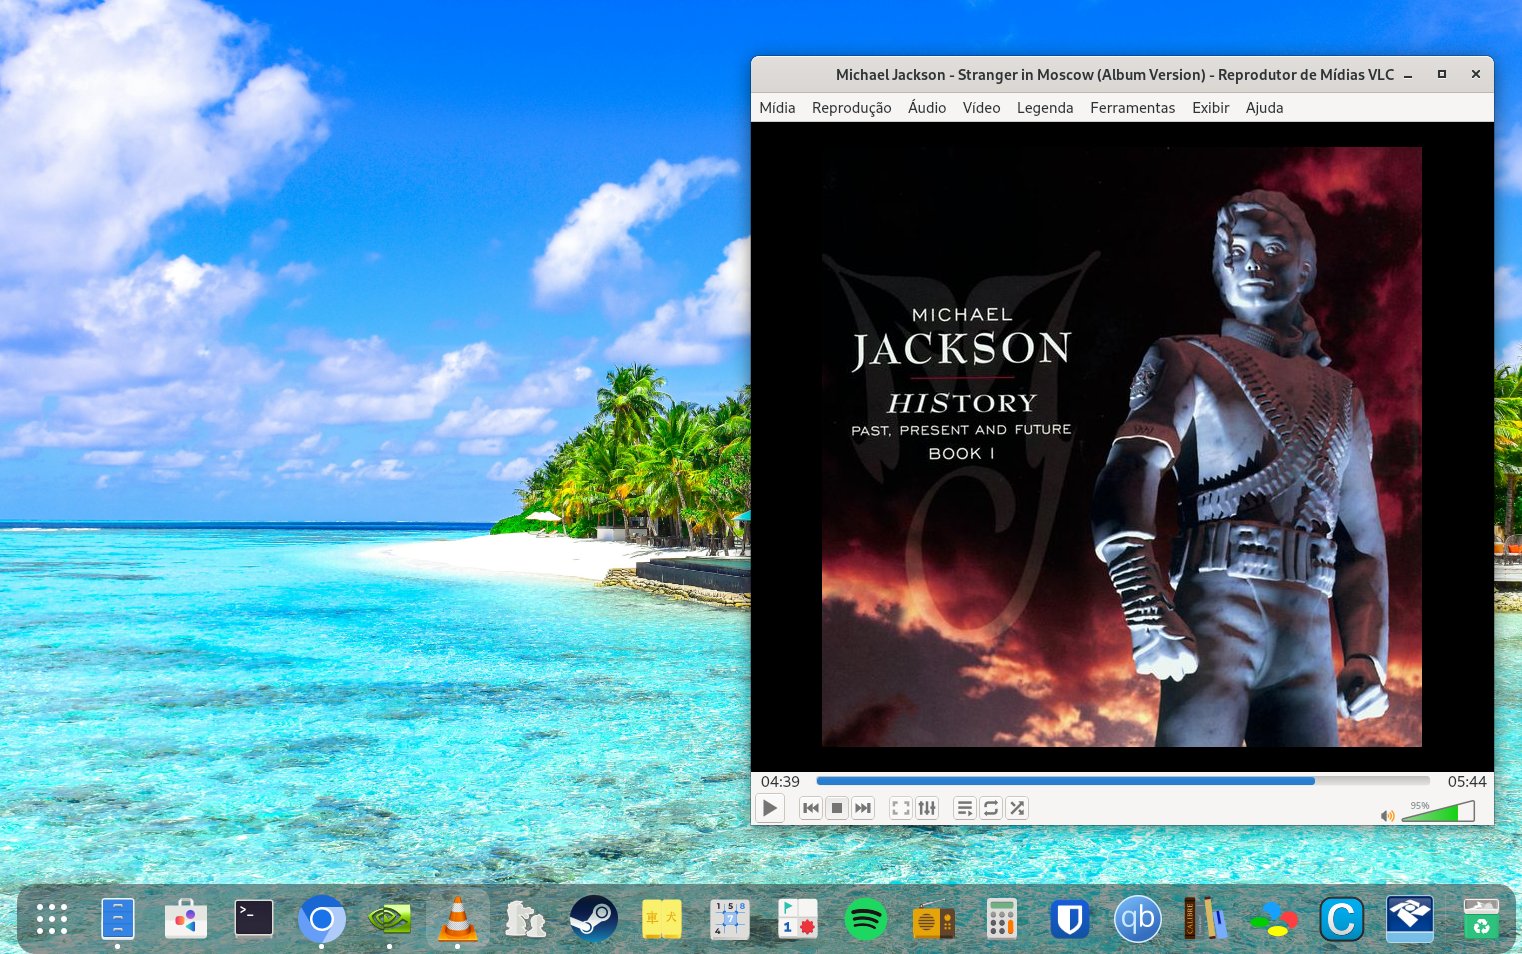This screenshot has height=954, width=1522.
Task: Toggle loop/repeat mode in VLC
Action: tap(991, 808)
